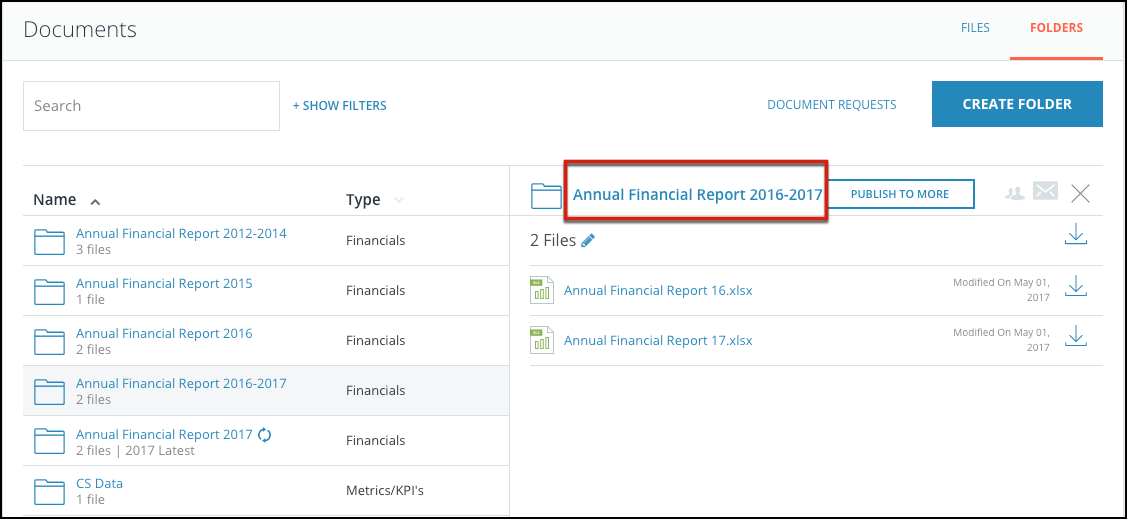The height and width of the screenshot is (519, 1127).
Task: Sort by Name column ascending arrow
Action: [95, 201]
